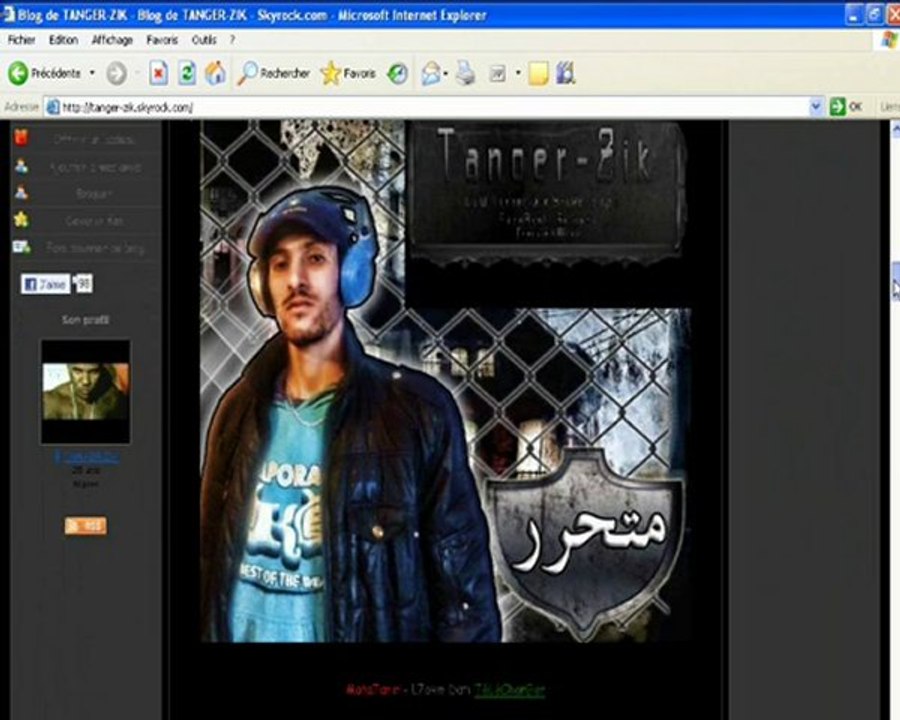This screenshot has height=720, width=900.
Task: Click the 'Son profil' heading text
Action: pyautogui.click(x=85, y=320)
